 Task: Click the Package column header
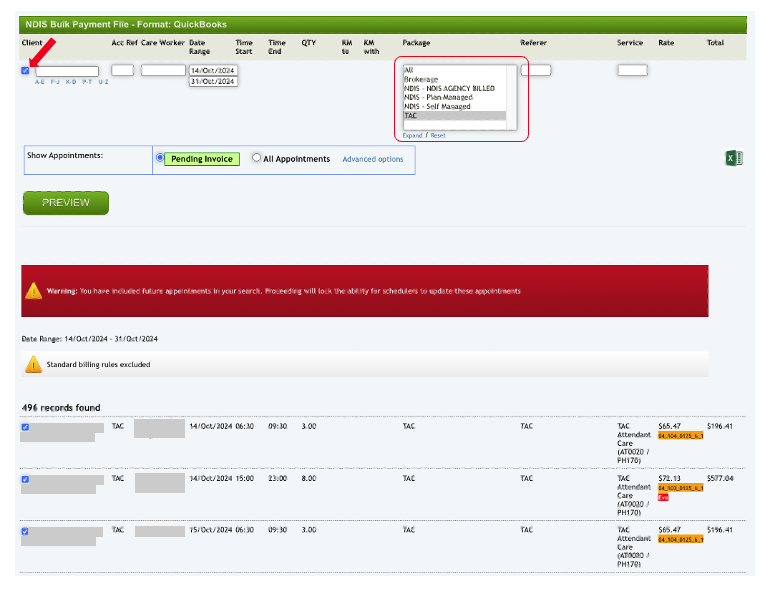point(416,43)
